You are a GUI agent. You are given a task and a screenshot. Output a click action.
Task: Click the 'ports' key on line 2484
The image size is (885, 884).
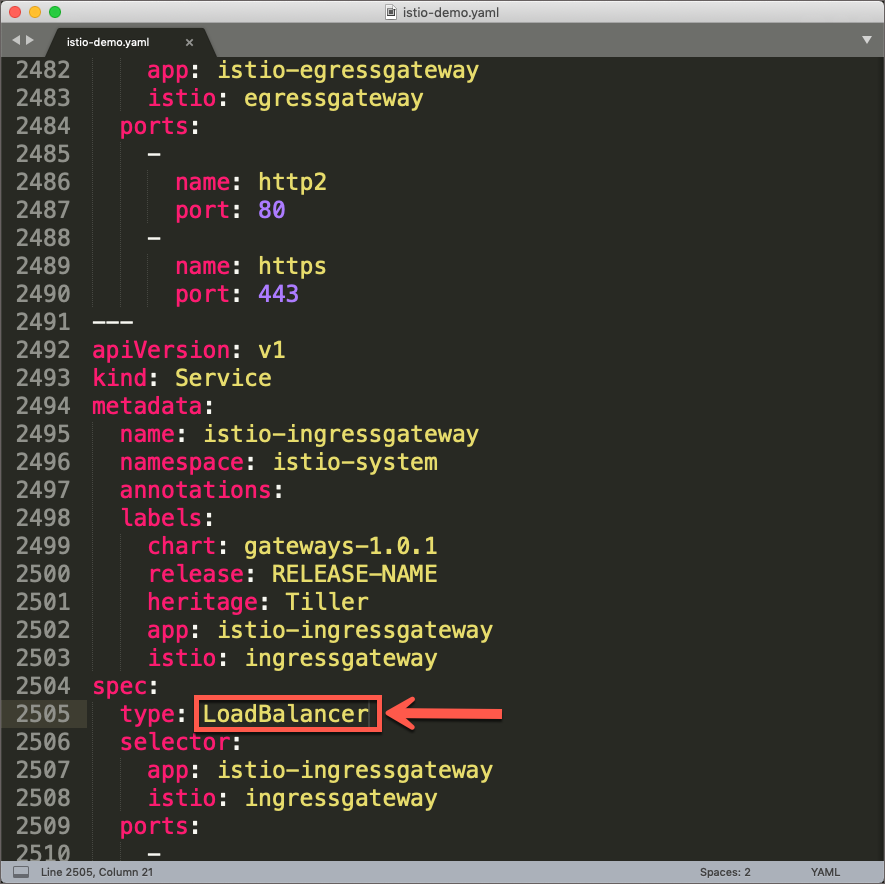coord(154,126)
